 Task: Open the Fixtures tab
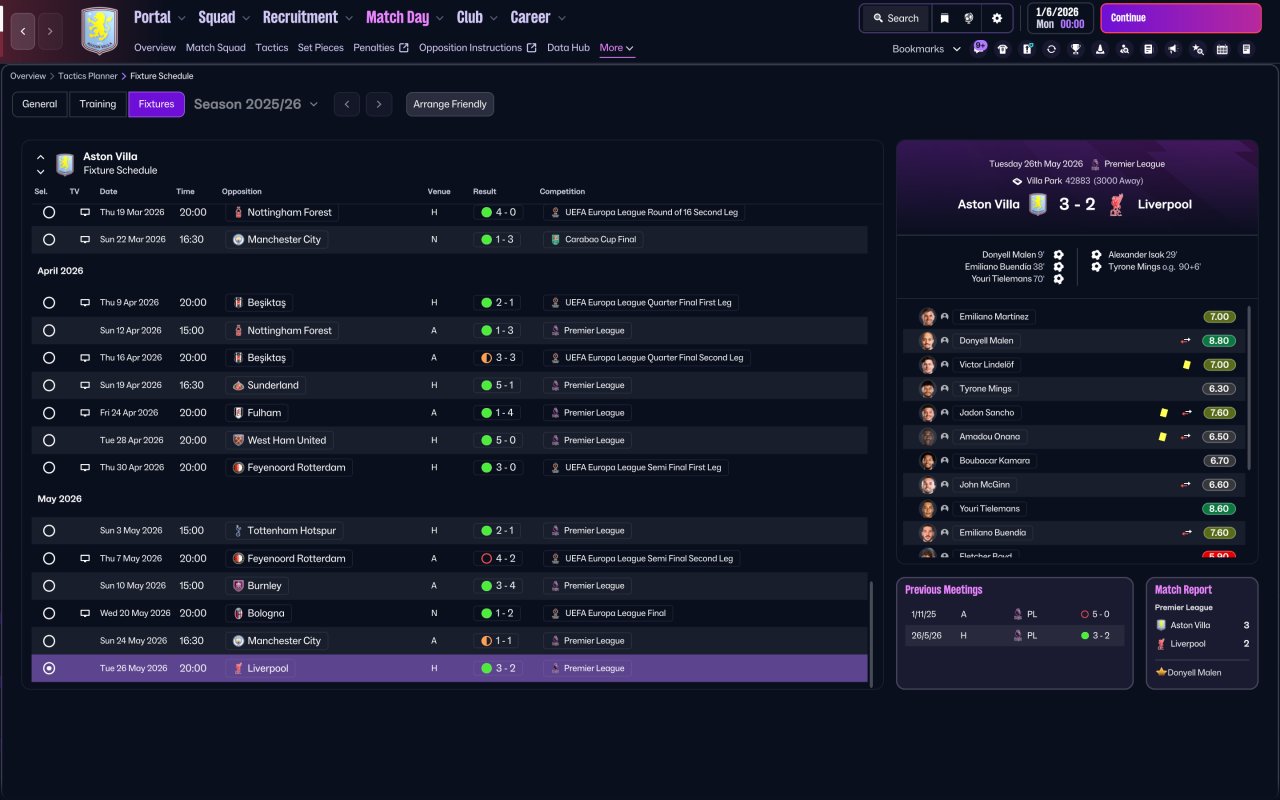pos(156,104)
